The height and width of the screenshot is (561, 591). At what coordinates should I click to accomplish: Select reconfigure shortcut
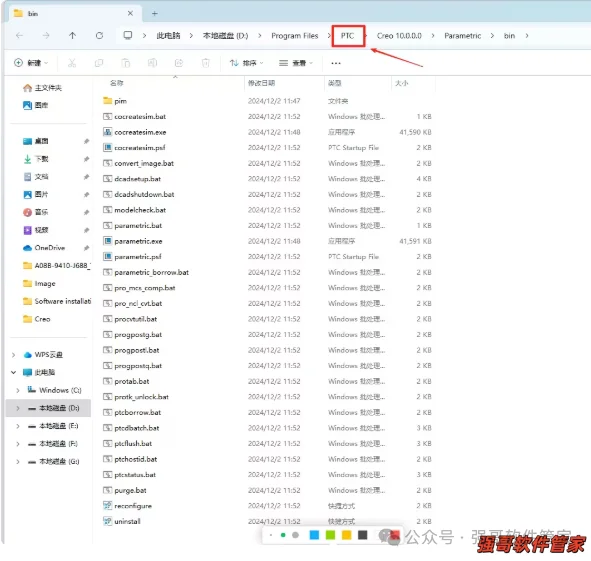coord(127,506)
